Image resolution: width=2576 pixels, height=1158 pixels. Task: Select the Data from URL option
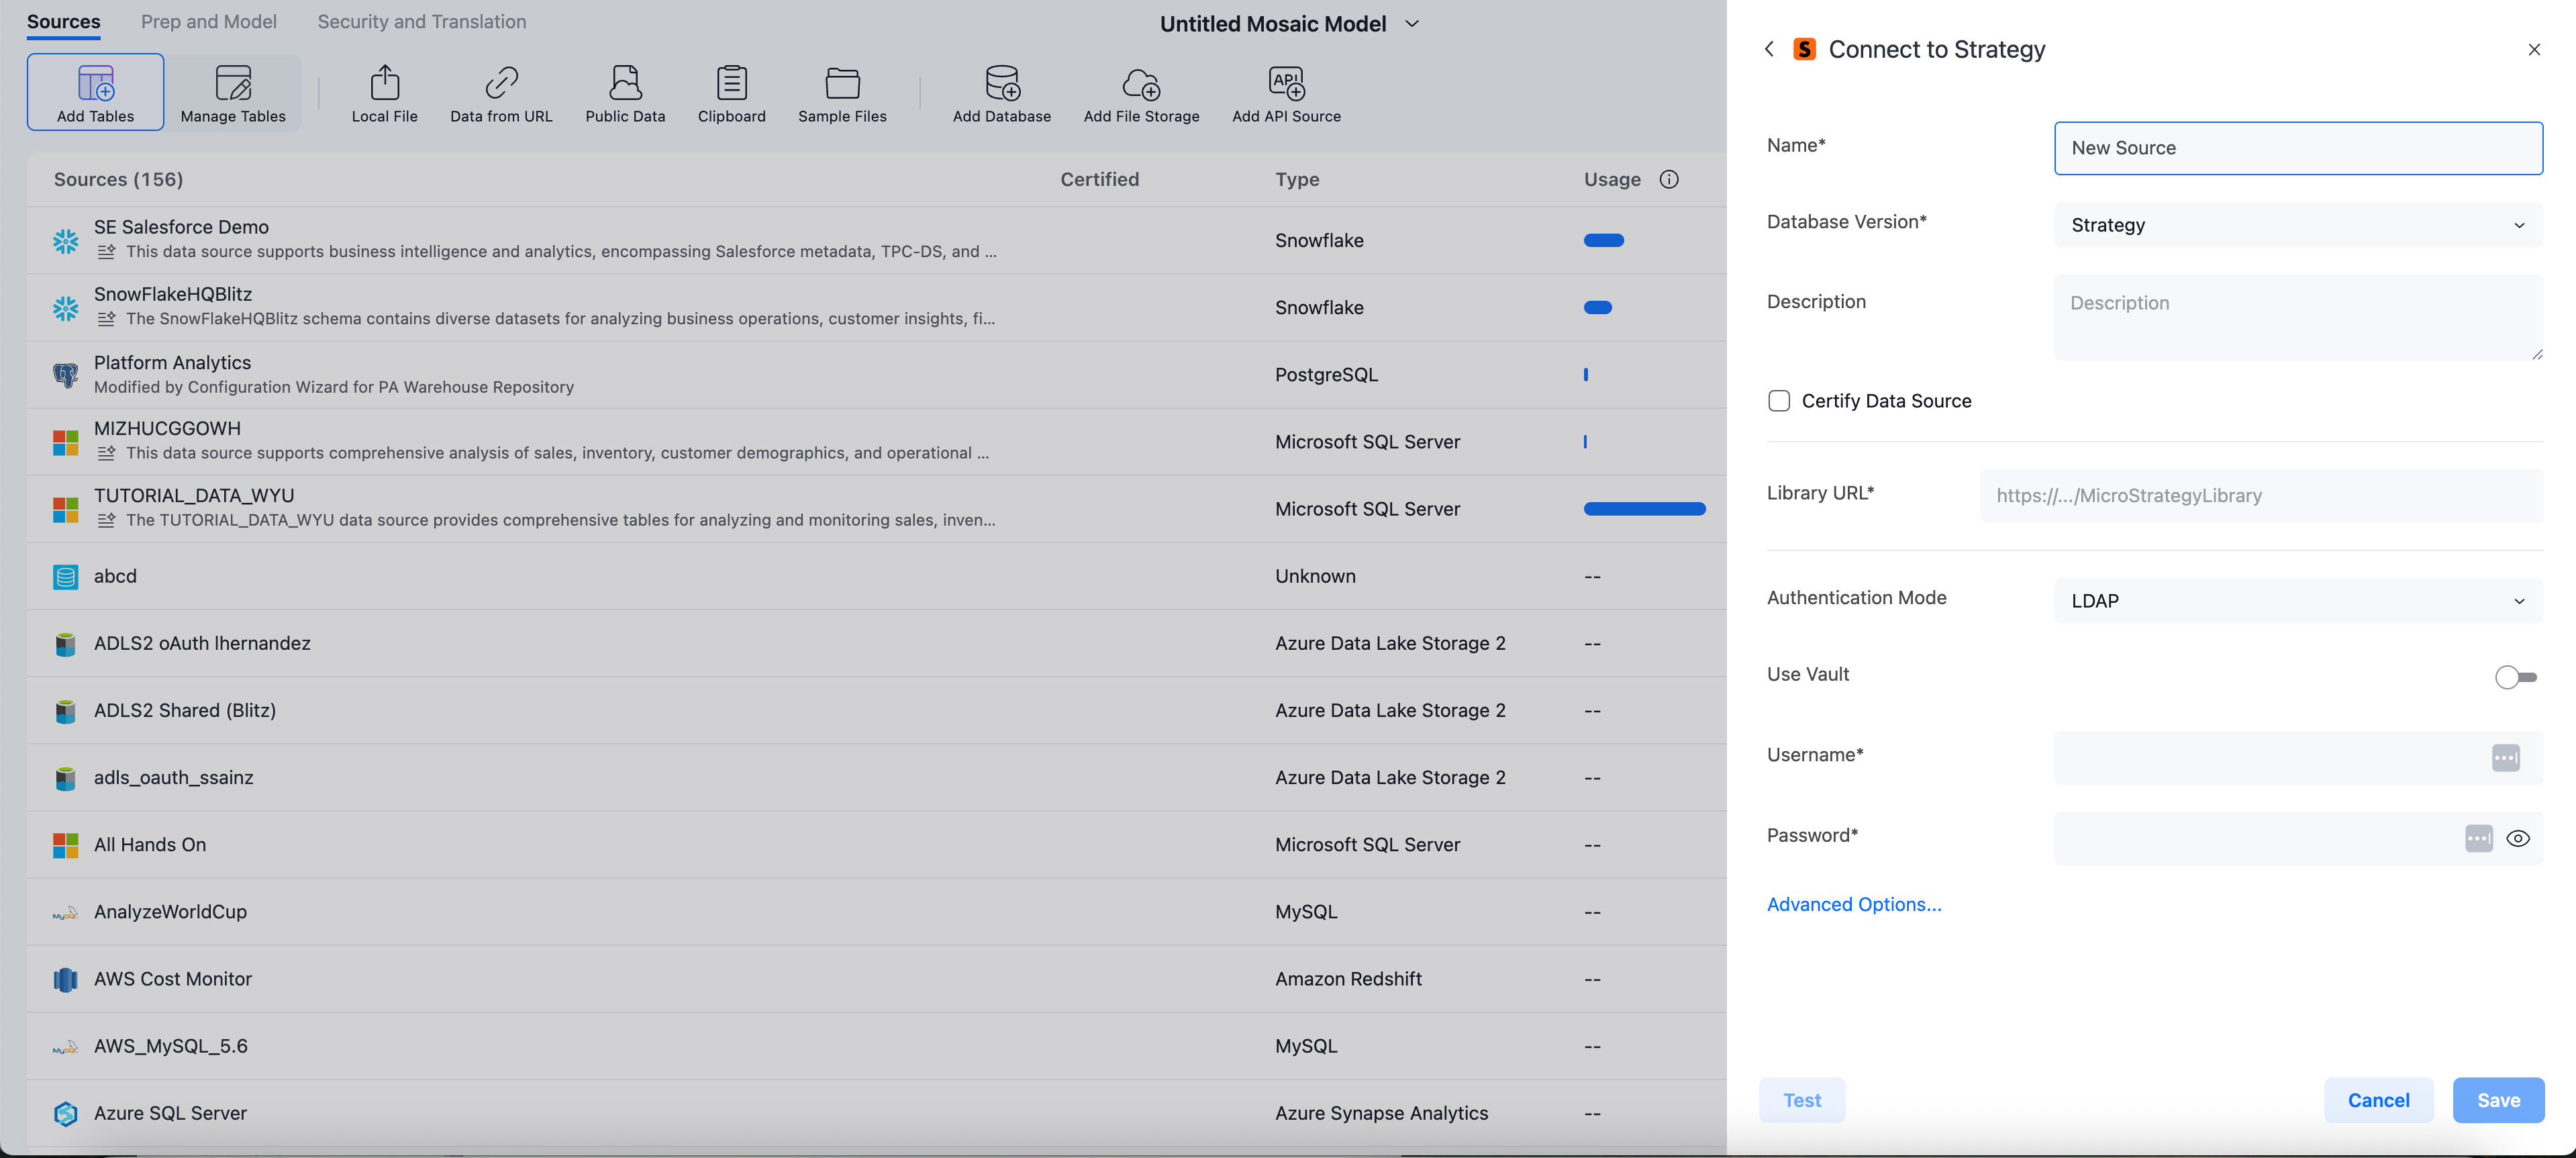pyautogui.click(x=501, y=84)
